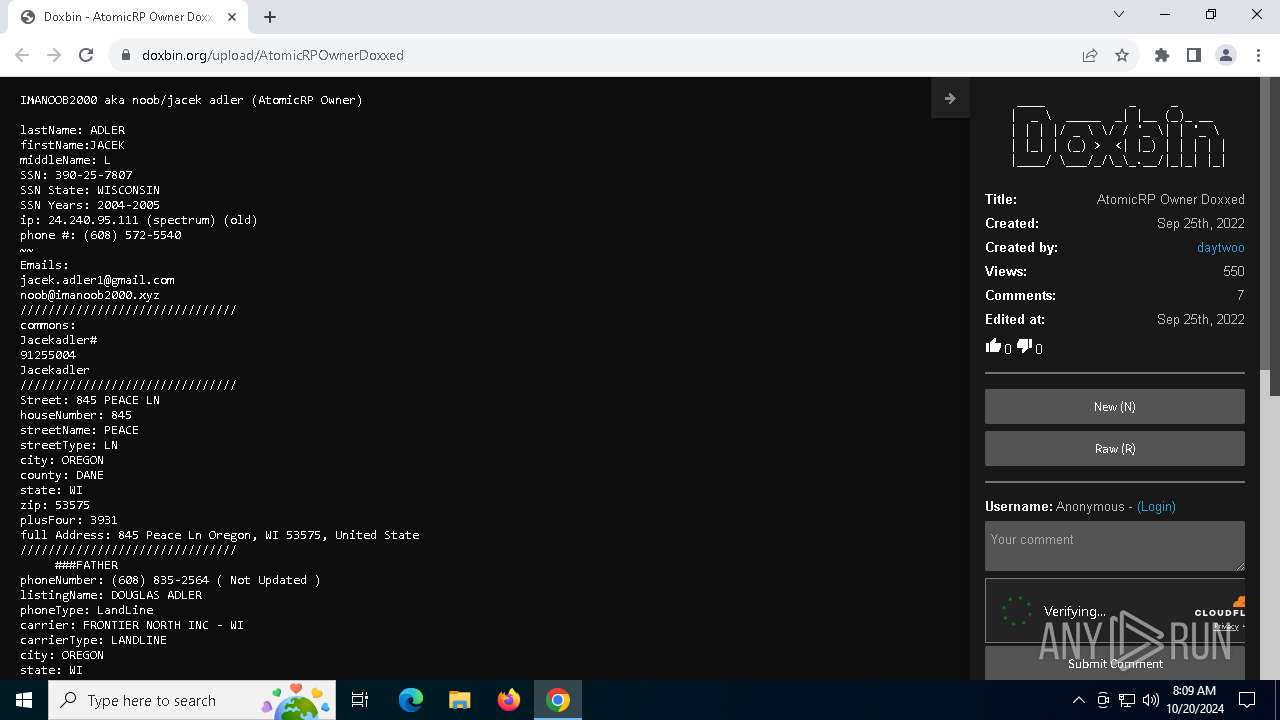Click the address bar URL
The height and width of the screenshot is (720, 1280).
(273, 55)
